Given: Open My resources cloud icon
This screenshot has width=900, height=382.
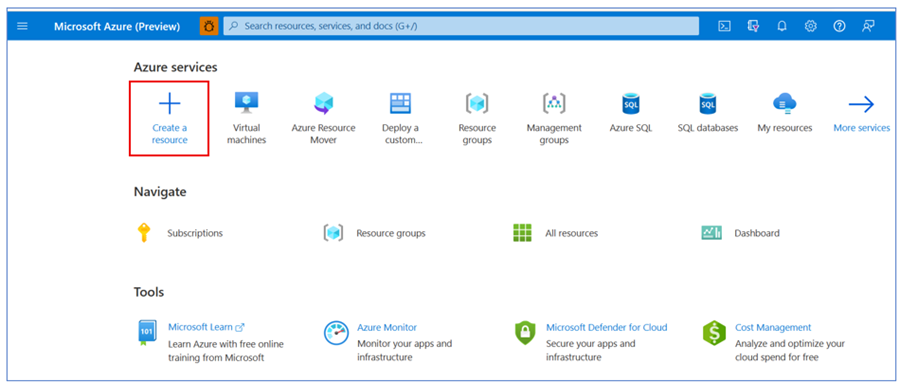Looking at the screenshot, I should pos(785,104).
